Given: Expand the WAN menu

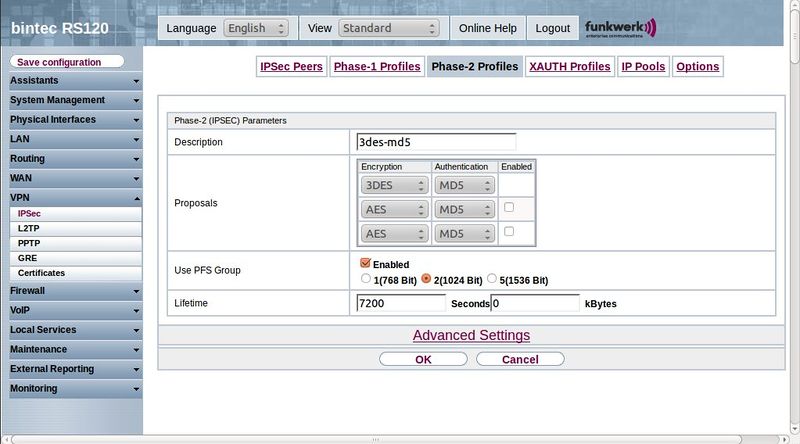Looking at the screenshot, I should pos(75,178).
